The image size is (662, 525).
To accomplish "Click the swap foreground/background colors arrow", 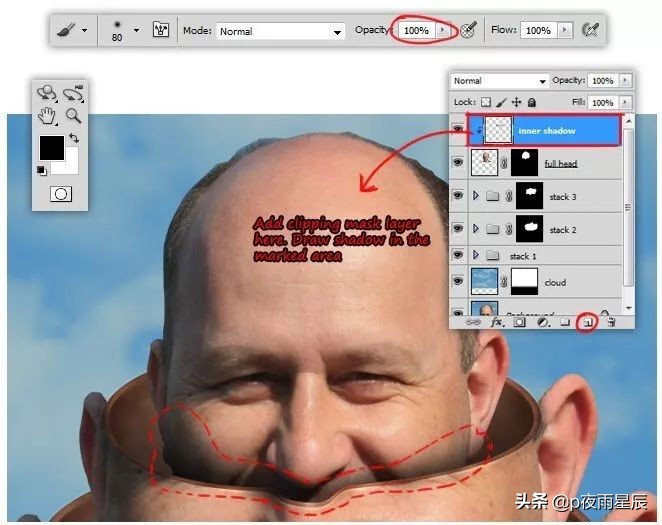I will [x=73, y=139].
